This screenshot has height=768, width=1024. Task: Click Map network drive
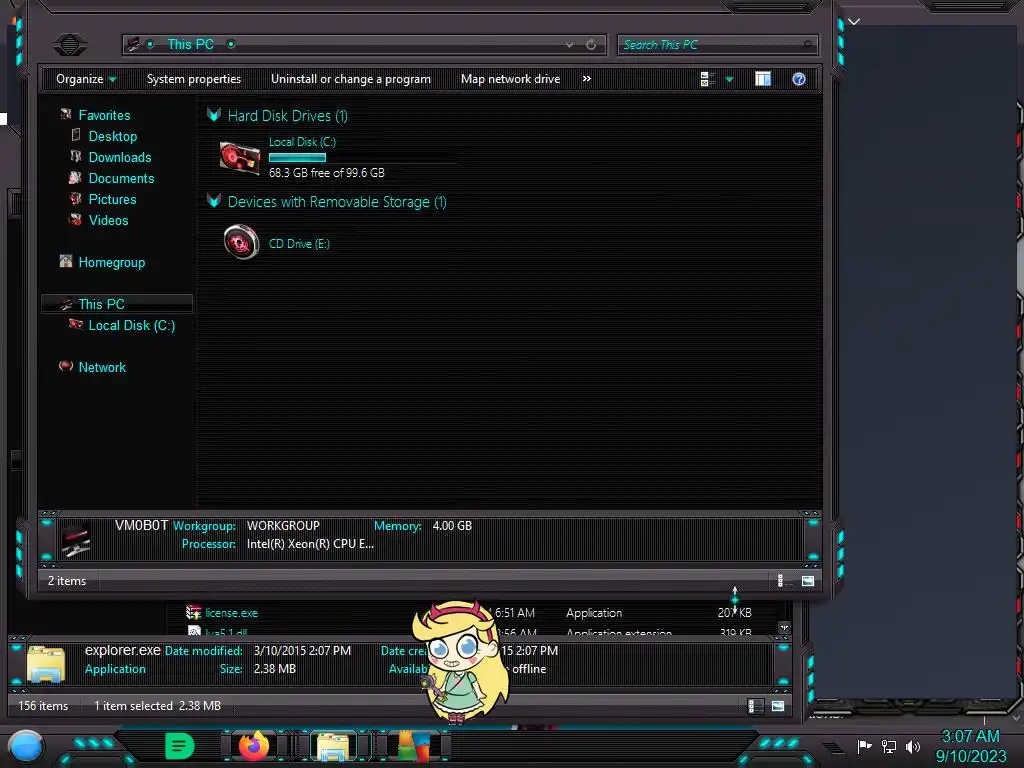coord(510,79)
